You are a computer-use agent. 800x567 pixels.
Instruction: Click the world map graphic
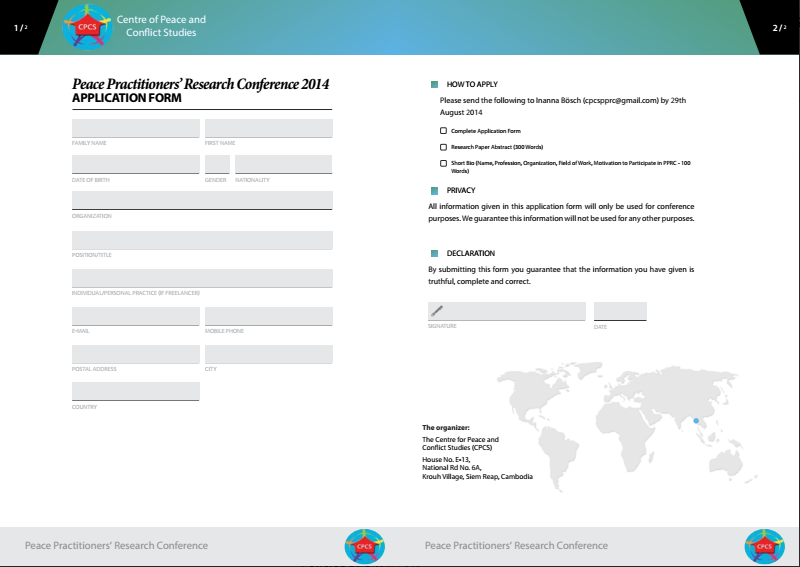click(x=627, y=426)
